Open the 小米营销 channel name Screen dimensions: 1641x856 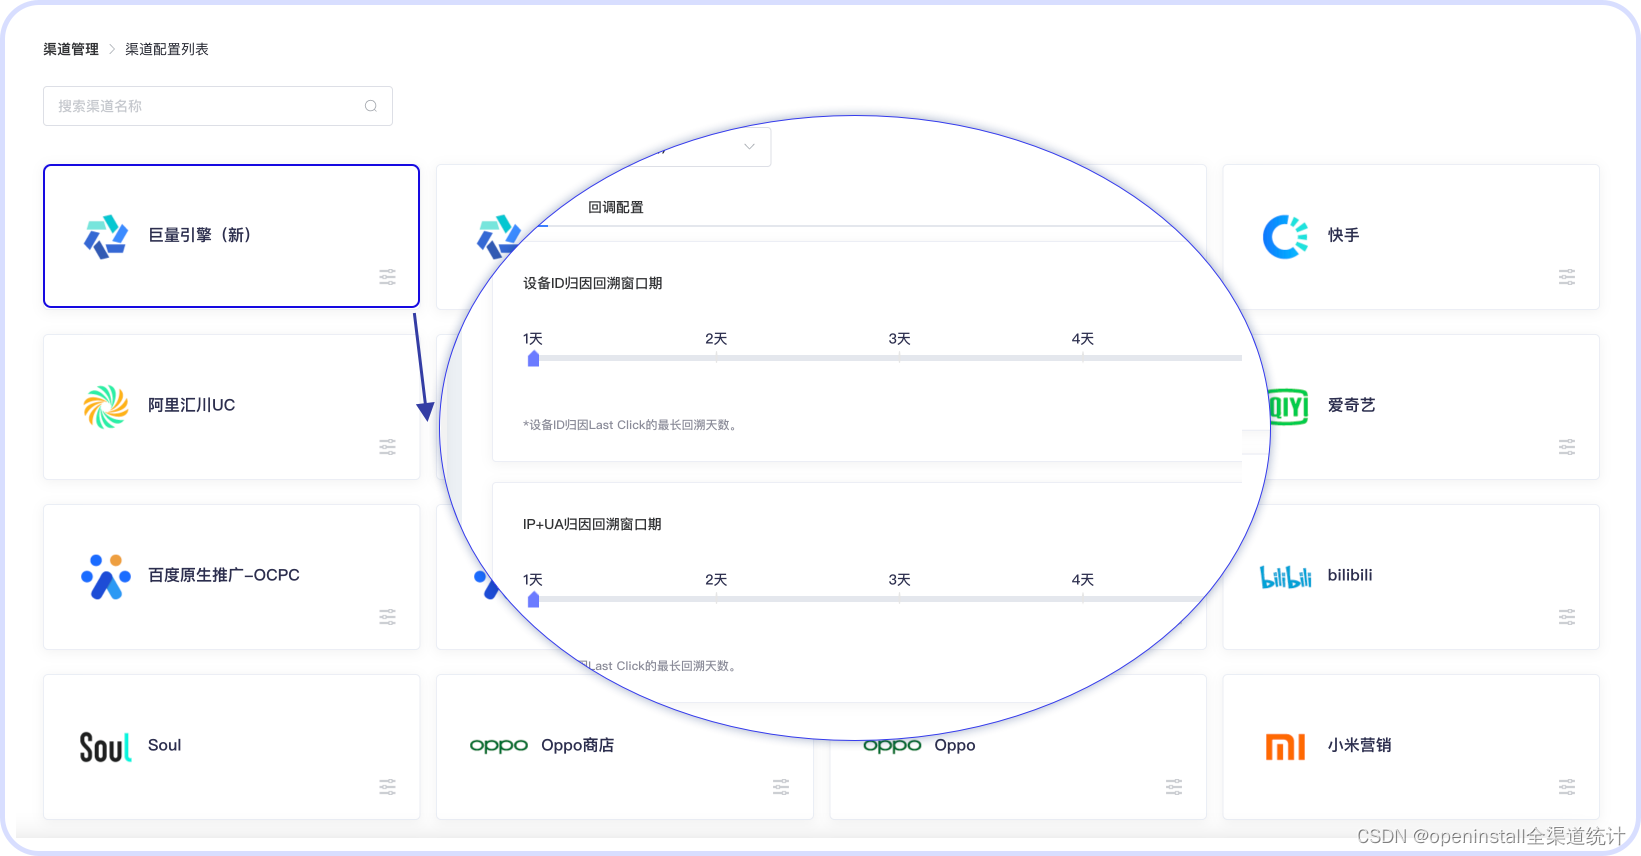[x=1360, y=745]
